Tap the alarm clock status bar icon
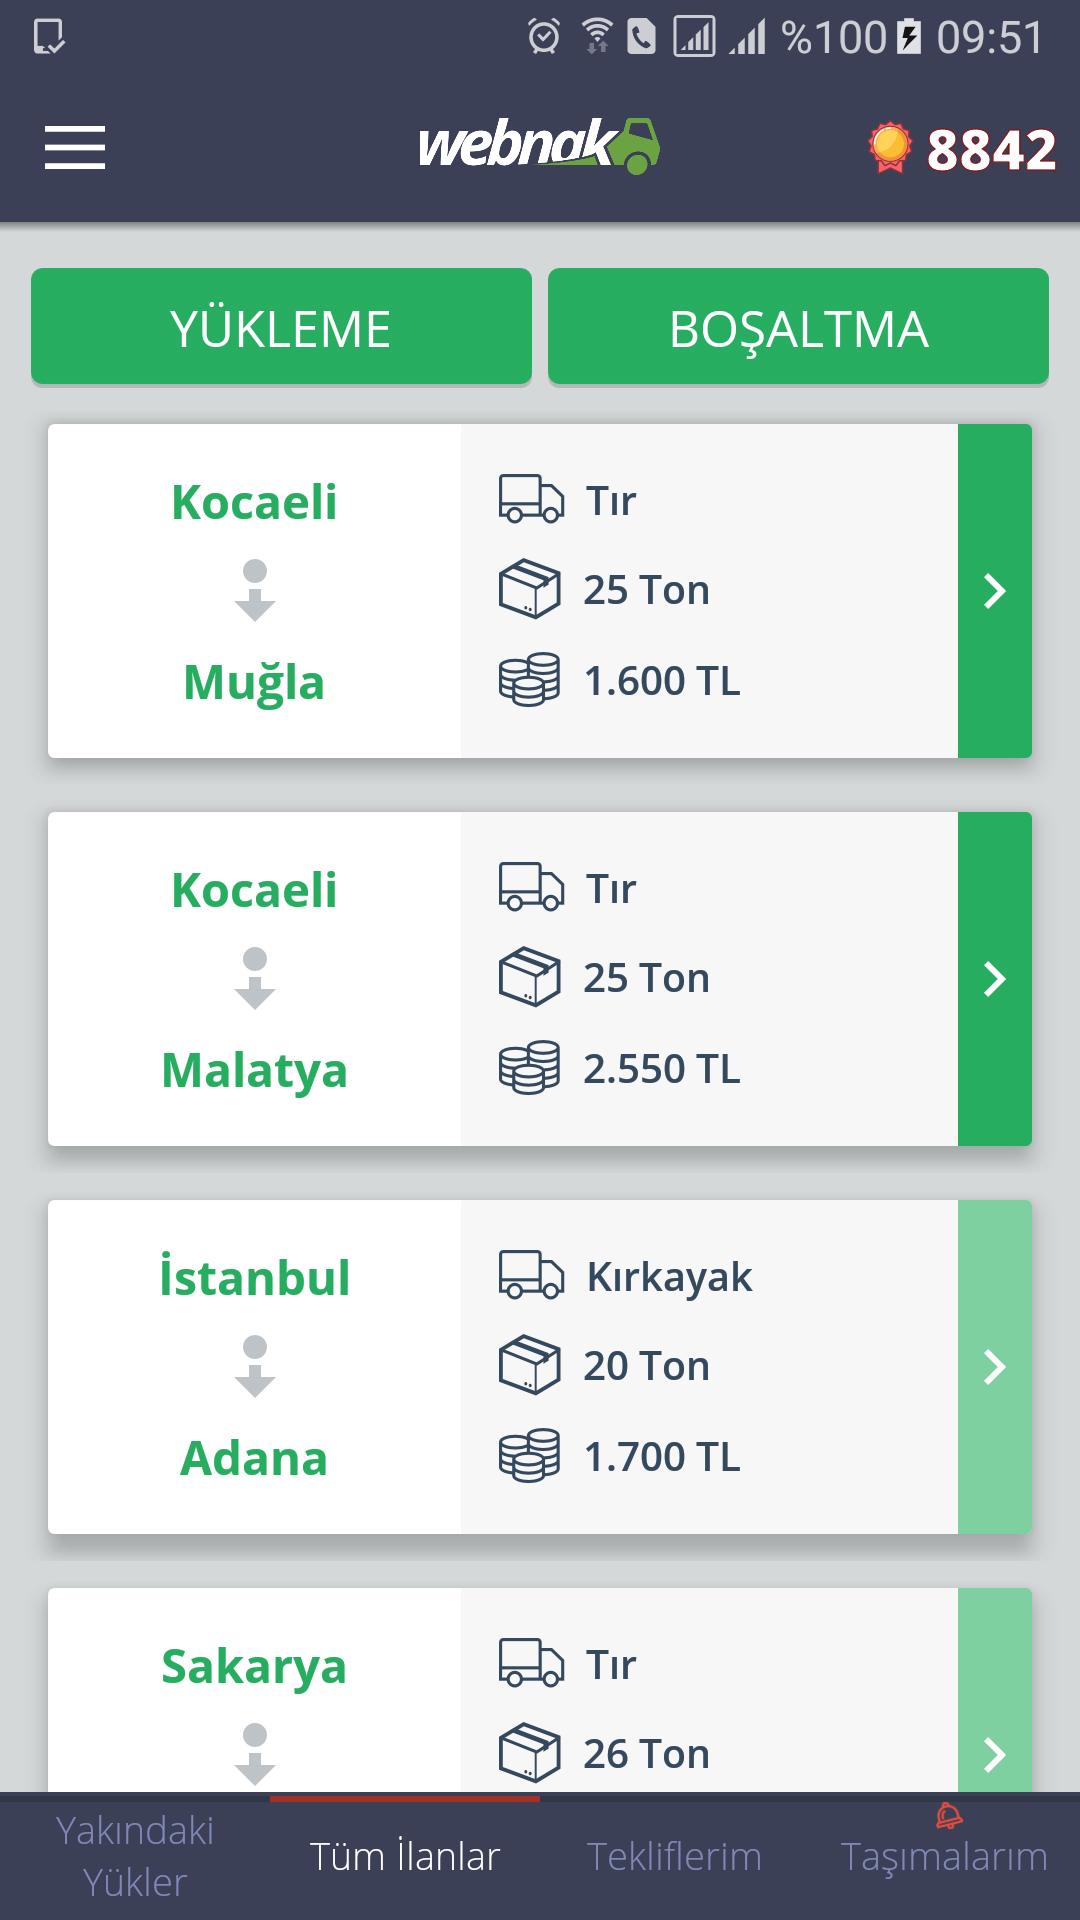 (544, 37)
